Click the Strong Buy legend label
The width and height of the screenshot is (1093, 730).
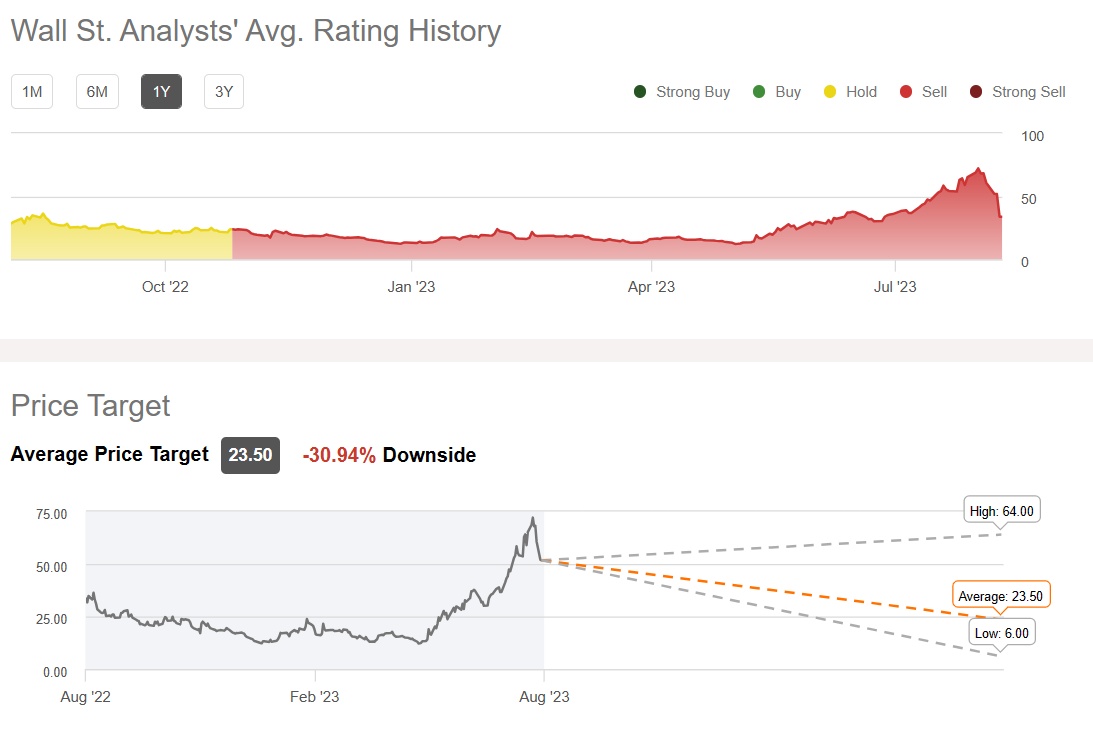point(693,92)
